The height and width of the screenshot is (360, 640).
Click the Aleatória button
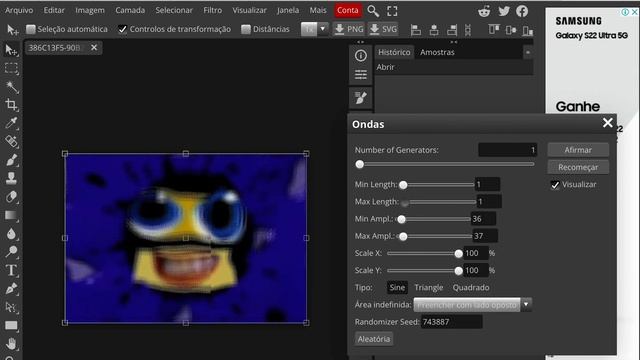click(x=373, y=339)
